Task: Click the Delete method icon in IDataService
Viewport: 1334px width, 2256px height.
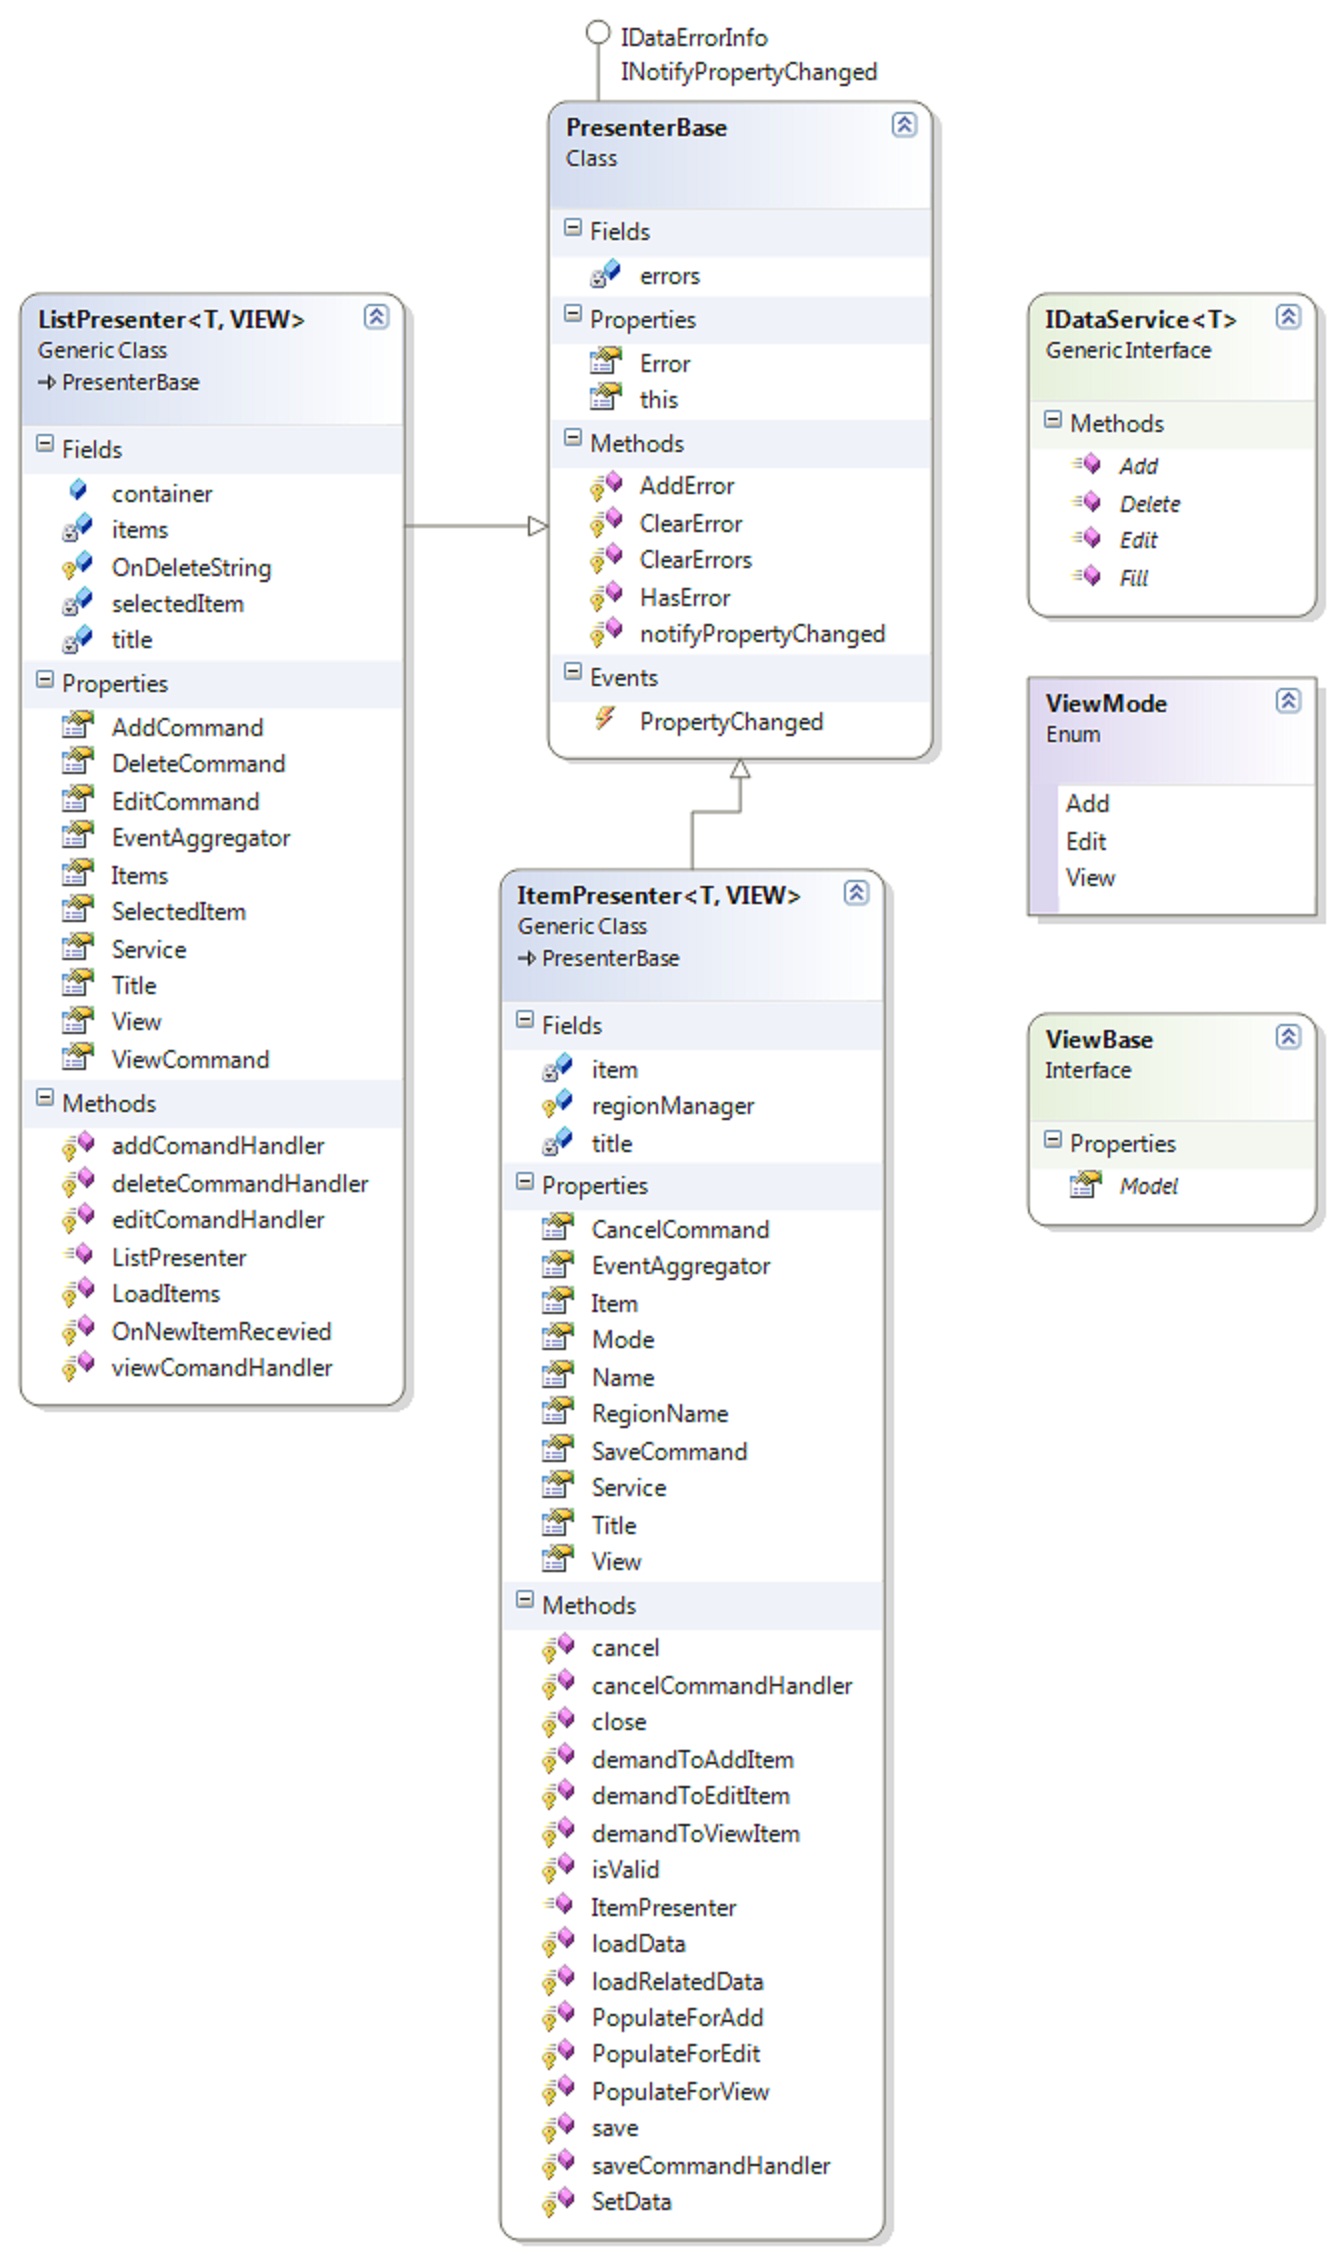Action: coord(1086,503)
